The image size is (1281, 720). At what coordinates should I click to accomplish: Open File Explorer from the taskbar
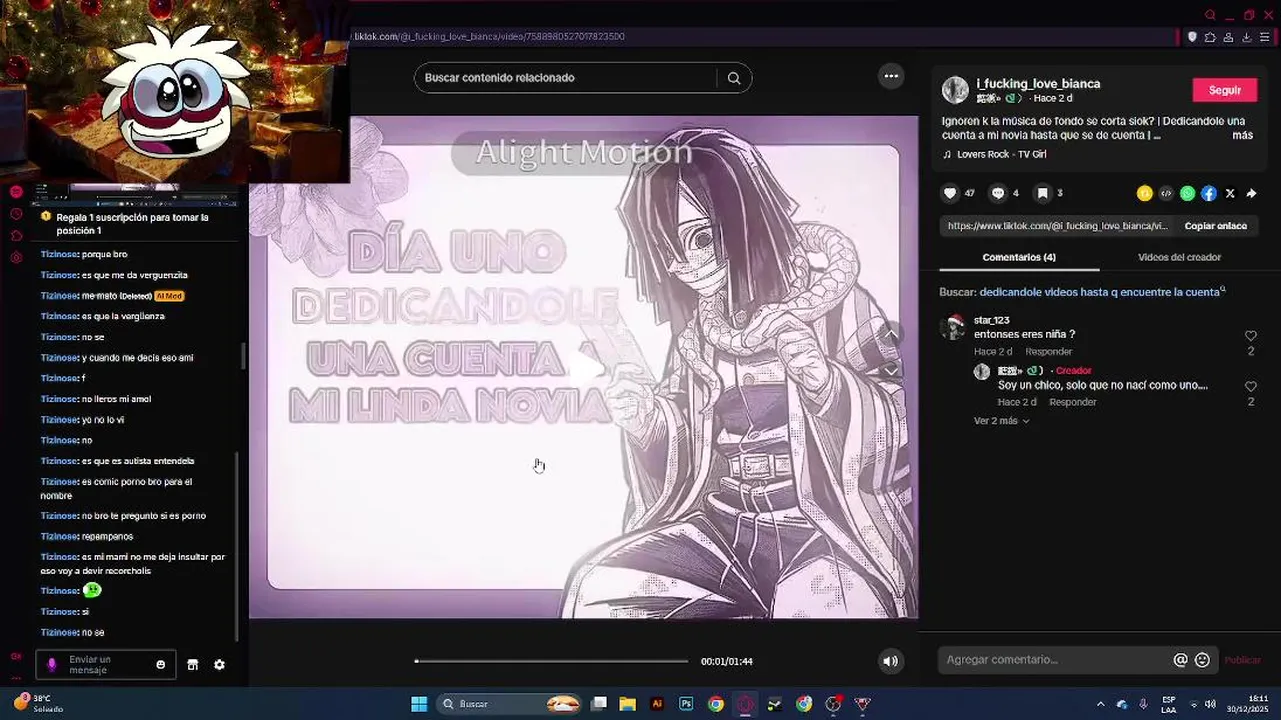pyautogui.click(x=627, y=704)
